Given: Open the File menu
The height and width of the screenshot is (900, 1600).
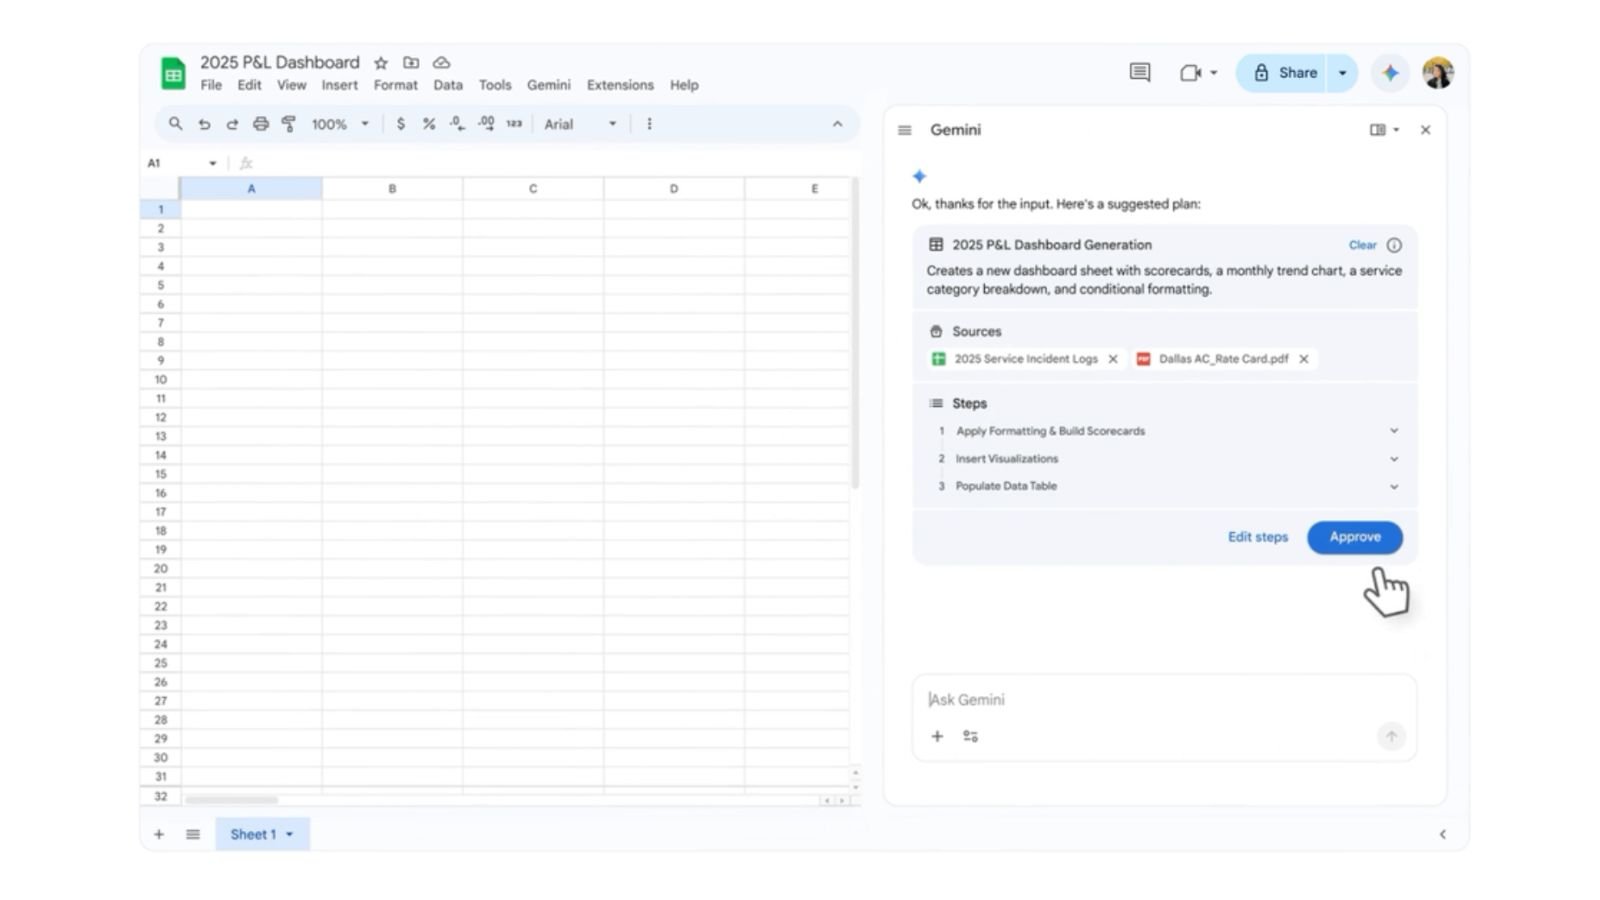Looking at the screenshot, I should click(x=211, y=85).
